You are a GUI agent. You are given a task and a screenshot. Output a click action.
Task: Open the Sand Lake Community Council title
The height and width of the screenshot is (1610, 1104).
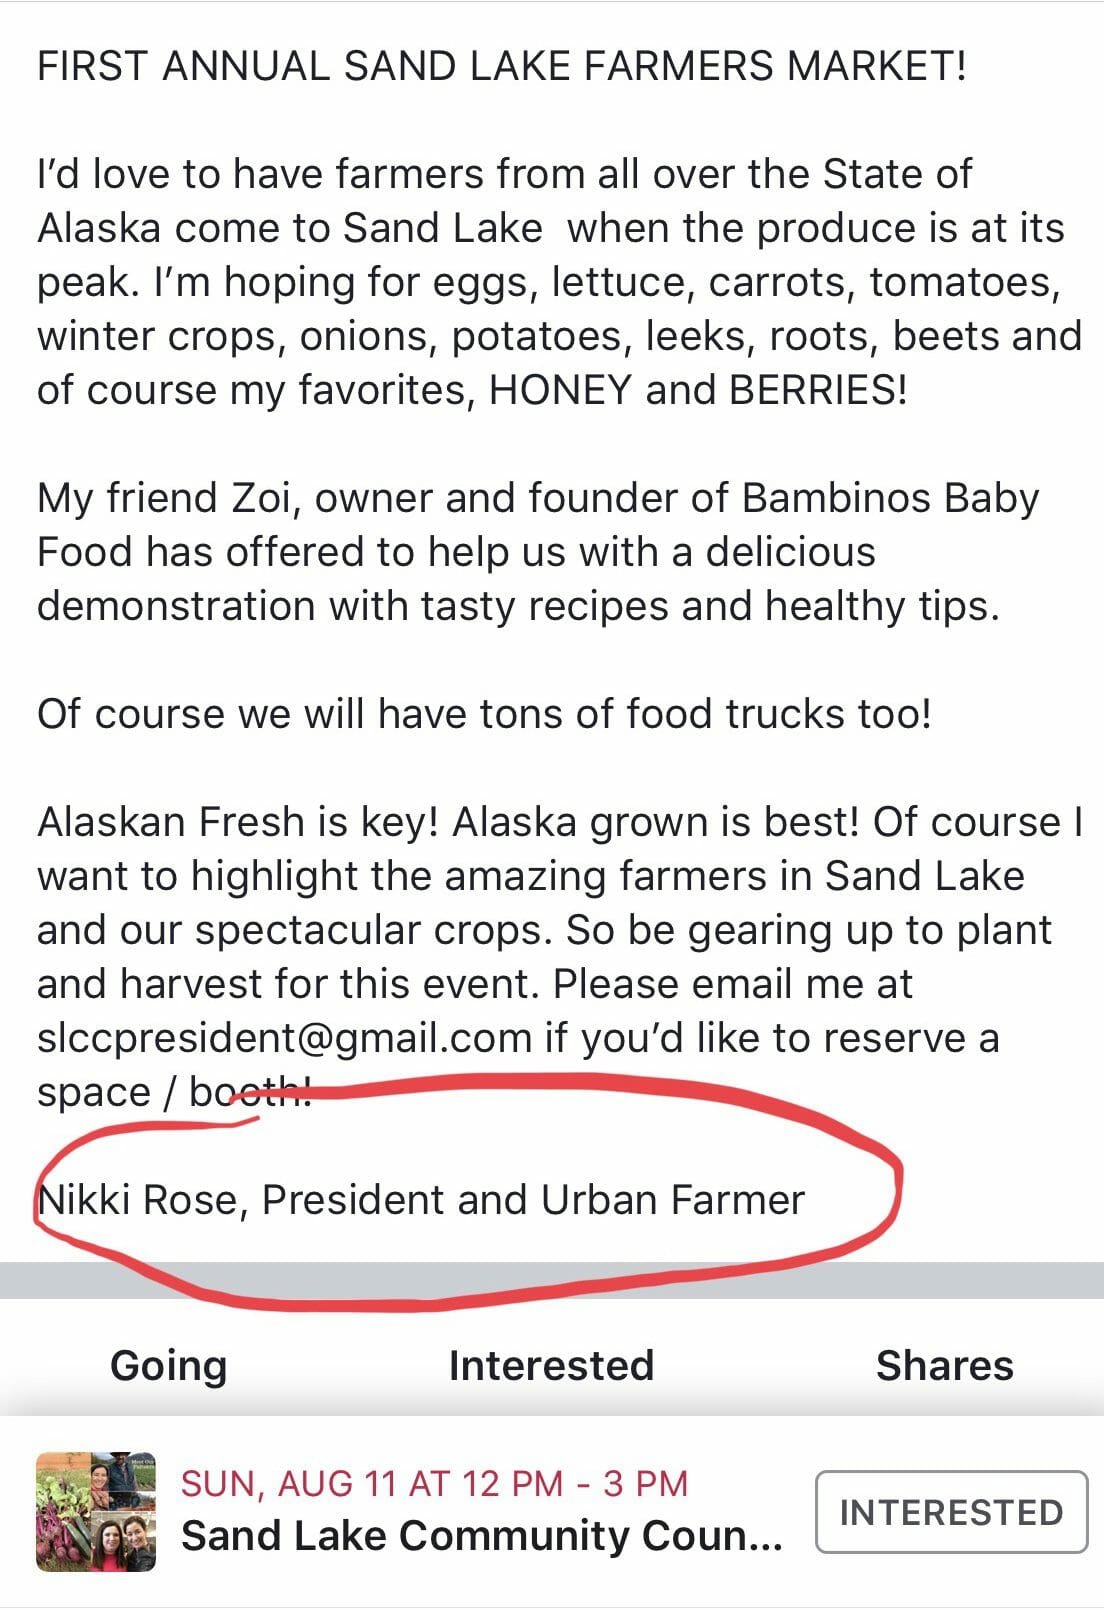[x=481, y=1536]
